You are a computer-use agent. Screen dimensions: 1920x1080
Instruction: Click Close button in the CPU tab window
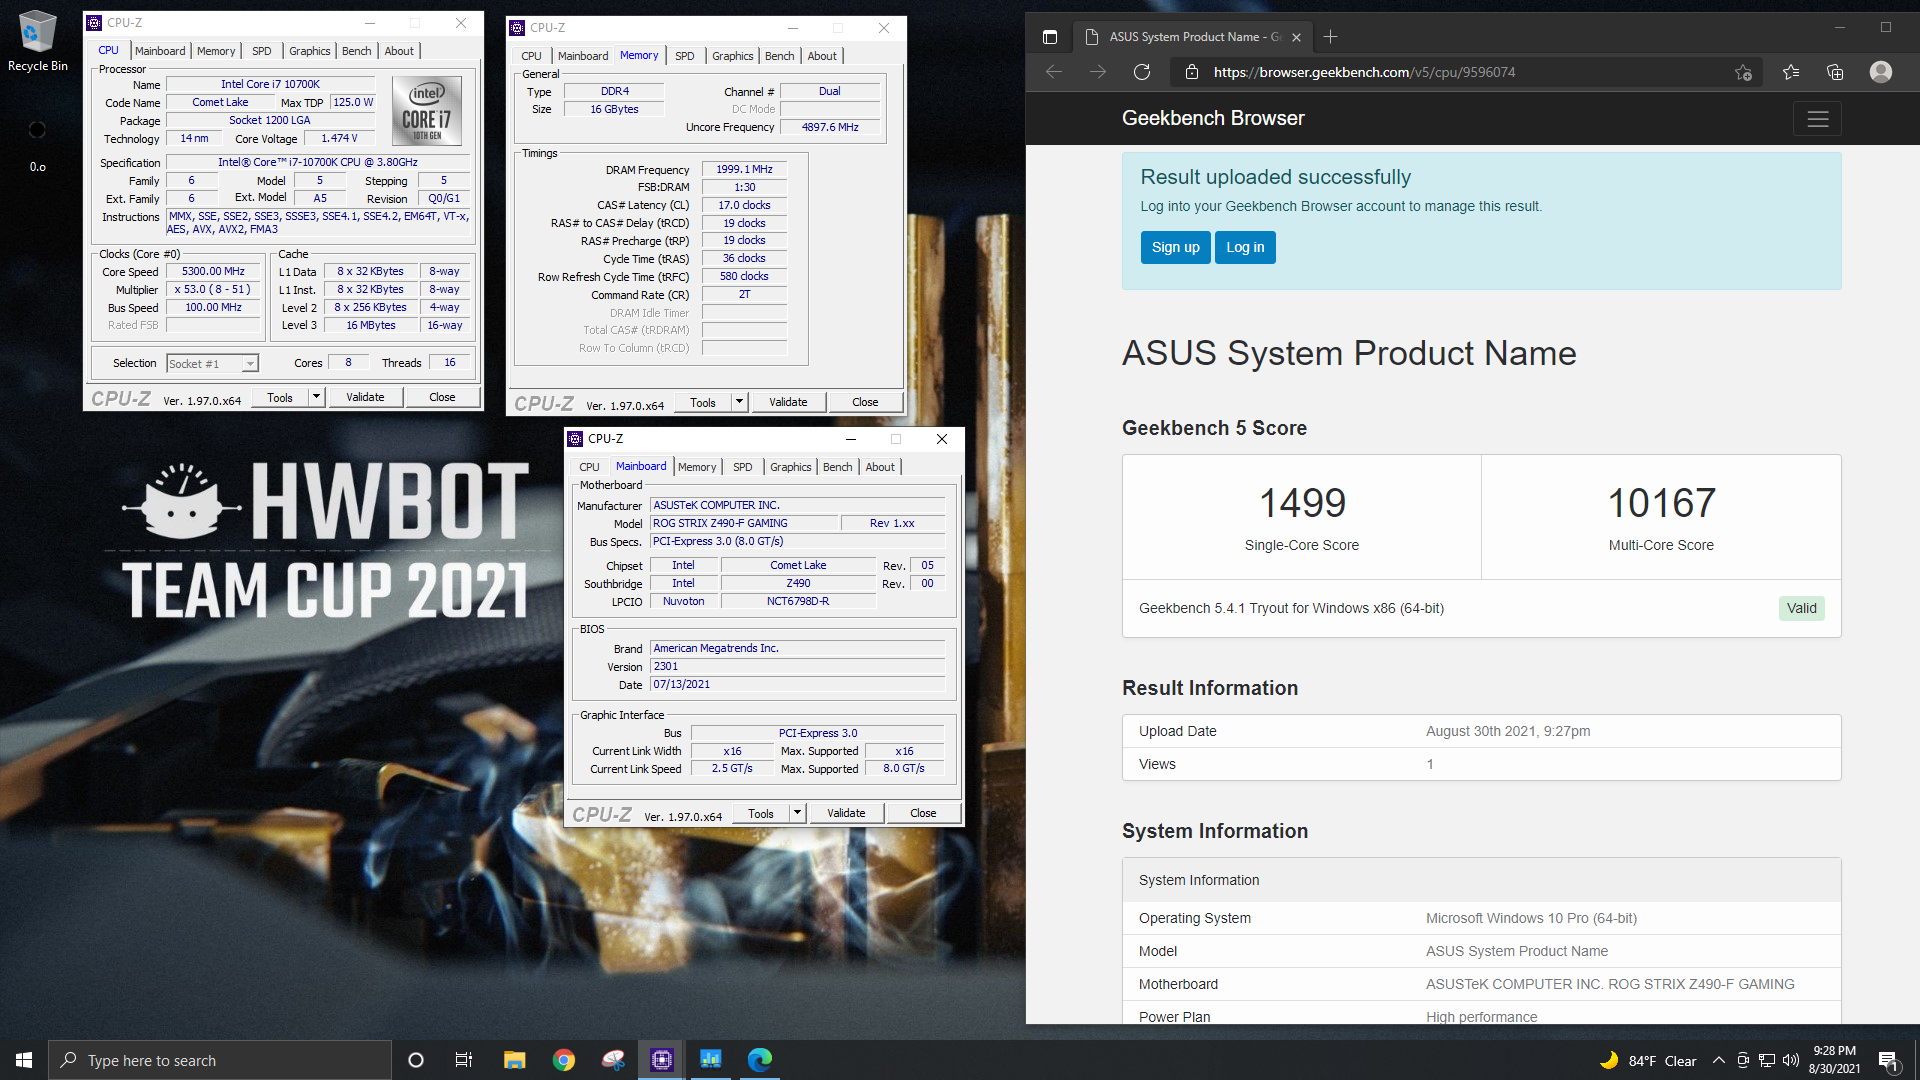[x=442, y=397]
